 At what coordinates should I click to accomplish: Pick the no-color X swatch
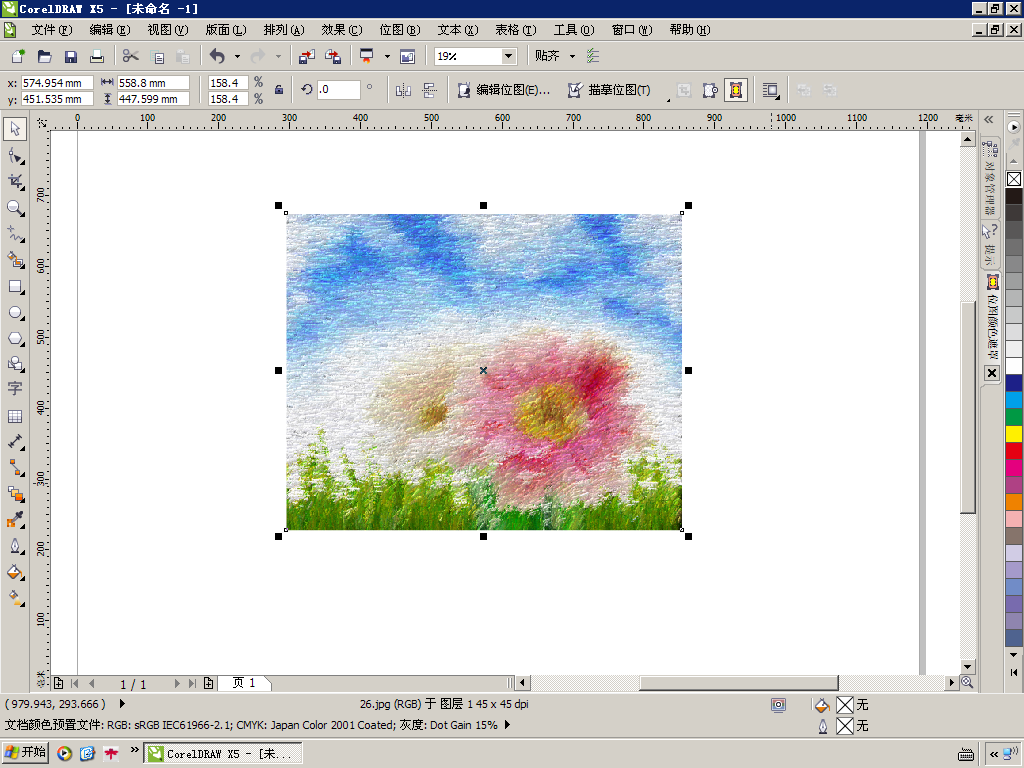[1014, 179]
